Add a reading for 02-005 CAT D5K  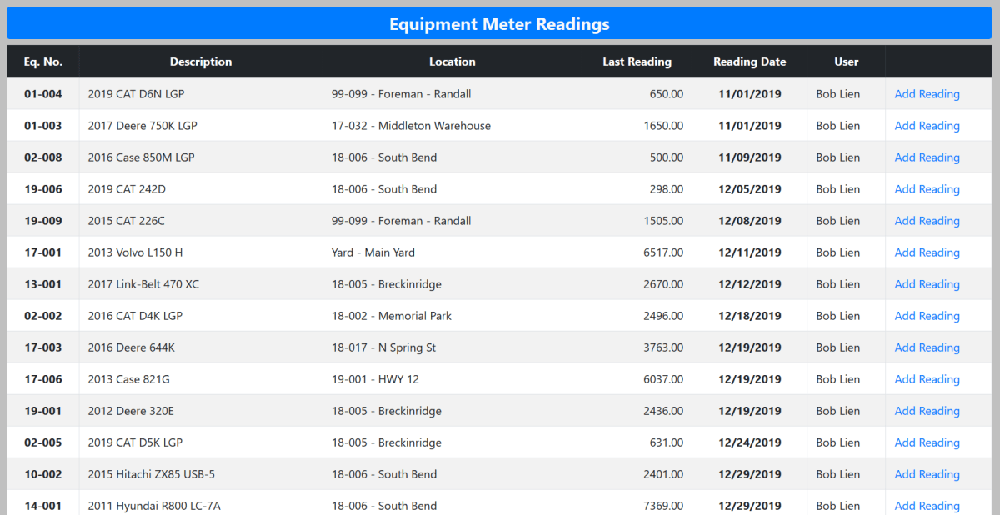(x=927, y=442)
